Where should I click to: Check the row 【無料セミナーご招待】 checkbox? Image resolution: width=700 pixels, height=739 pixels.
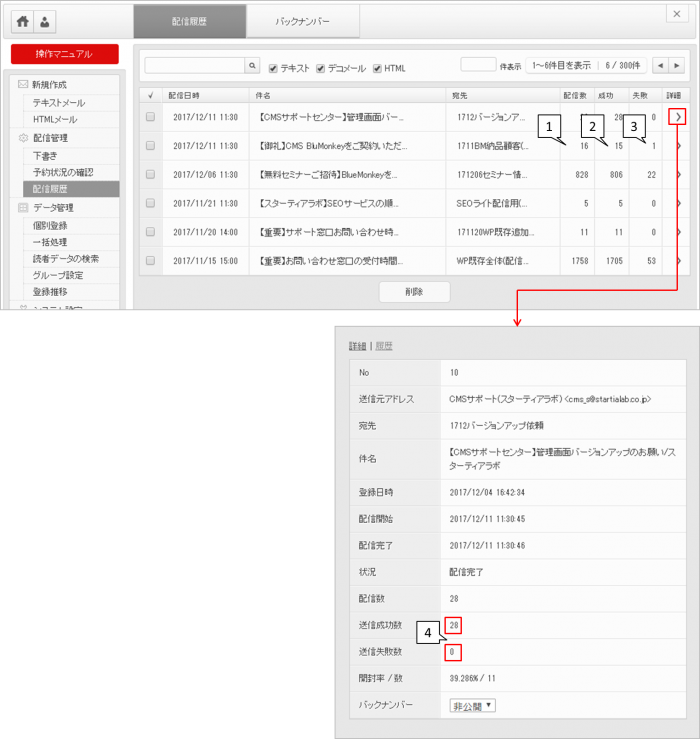click(150, 174)
